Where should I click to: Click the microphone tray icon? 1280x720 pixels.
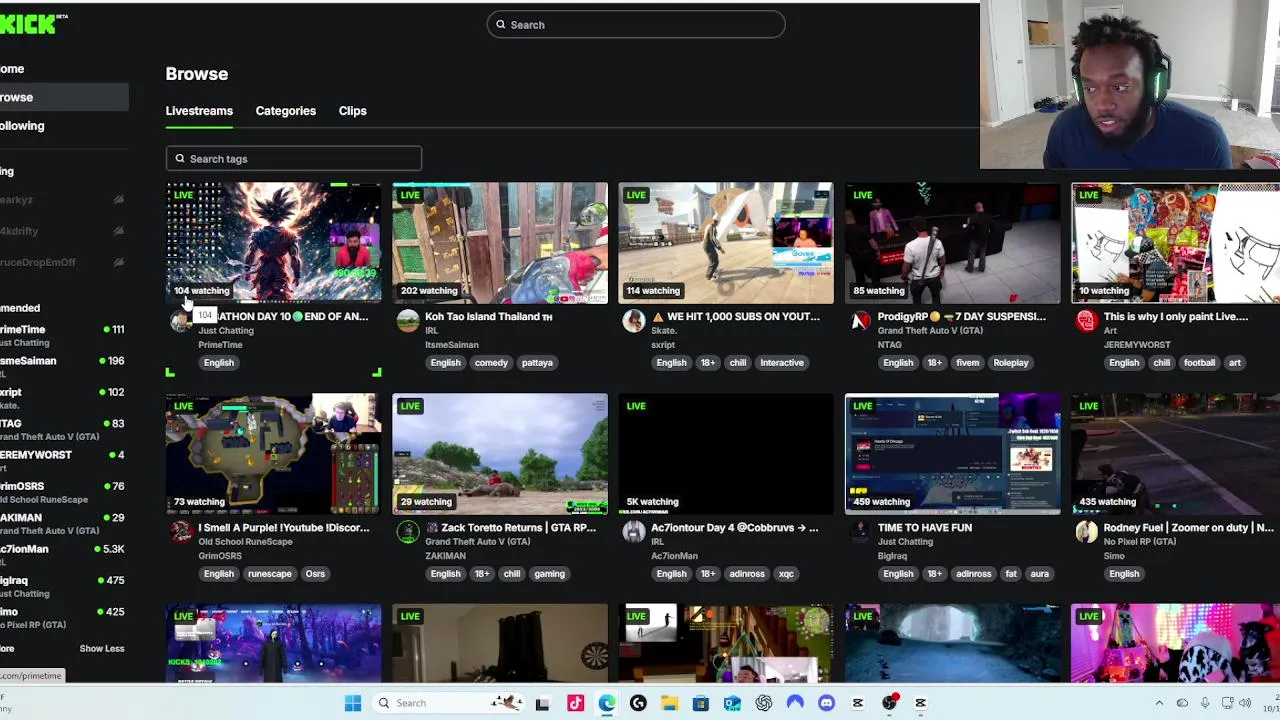[1204, 703]
